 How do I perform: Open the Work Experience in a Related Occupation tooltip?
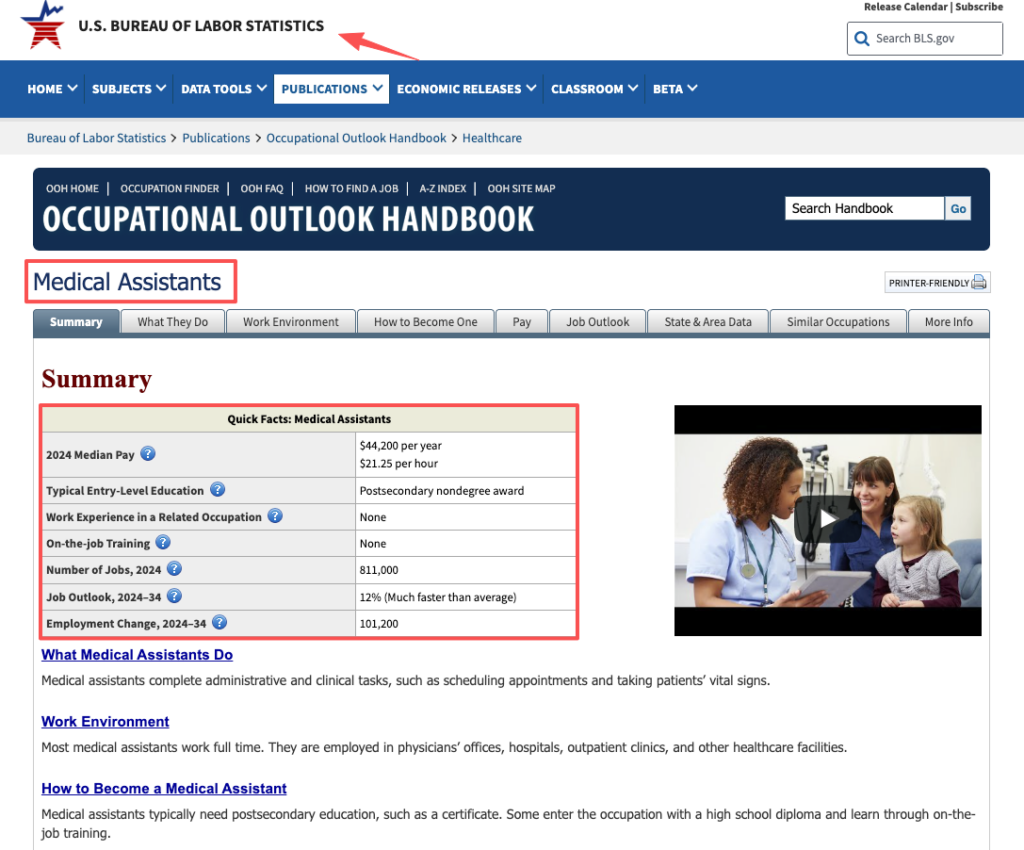coord(275,516)
